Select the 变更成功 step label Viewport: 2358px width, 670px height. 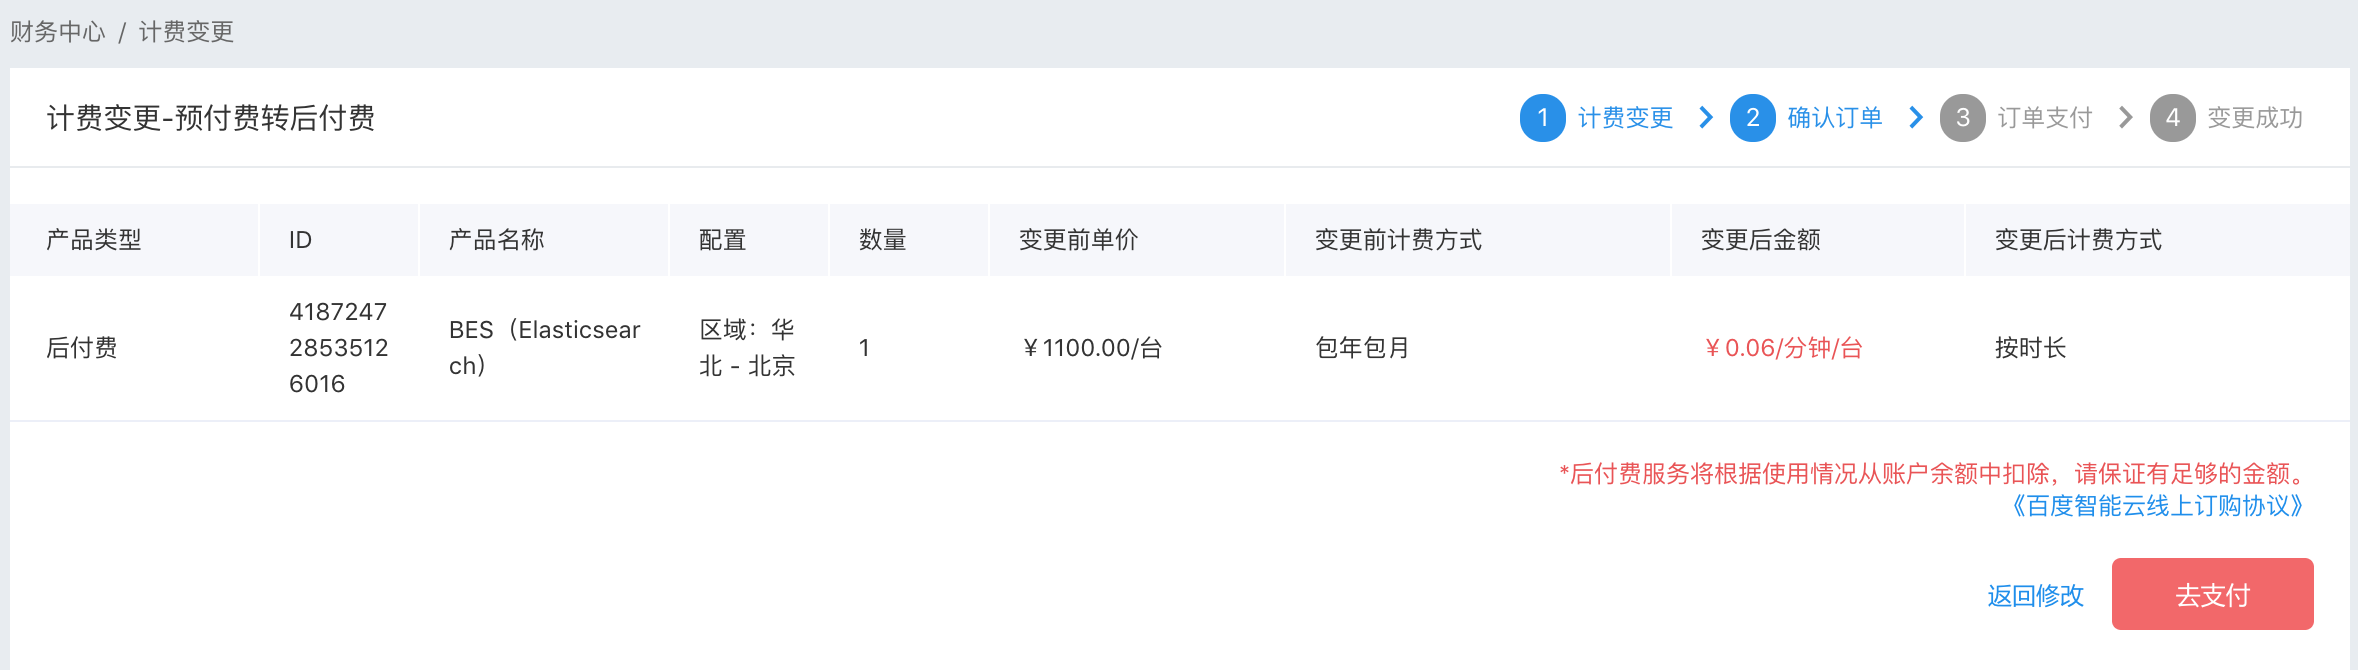click(2255, 118)
